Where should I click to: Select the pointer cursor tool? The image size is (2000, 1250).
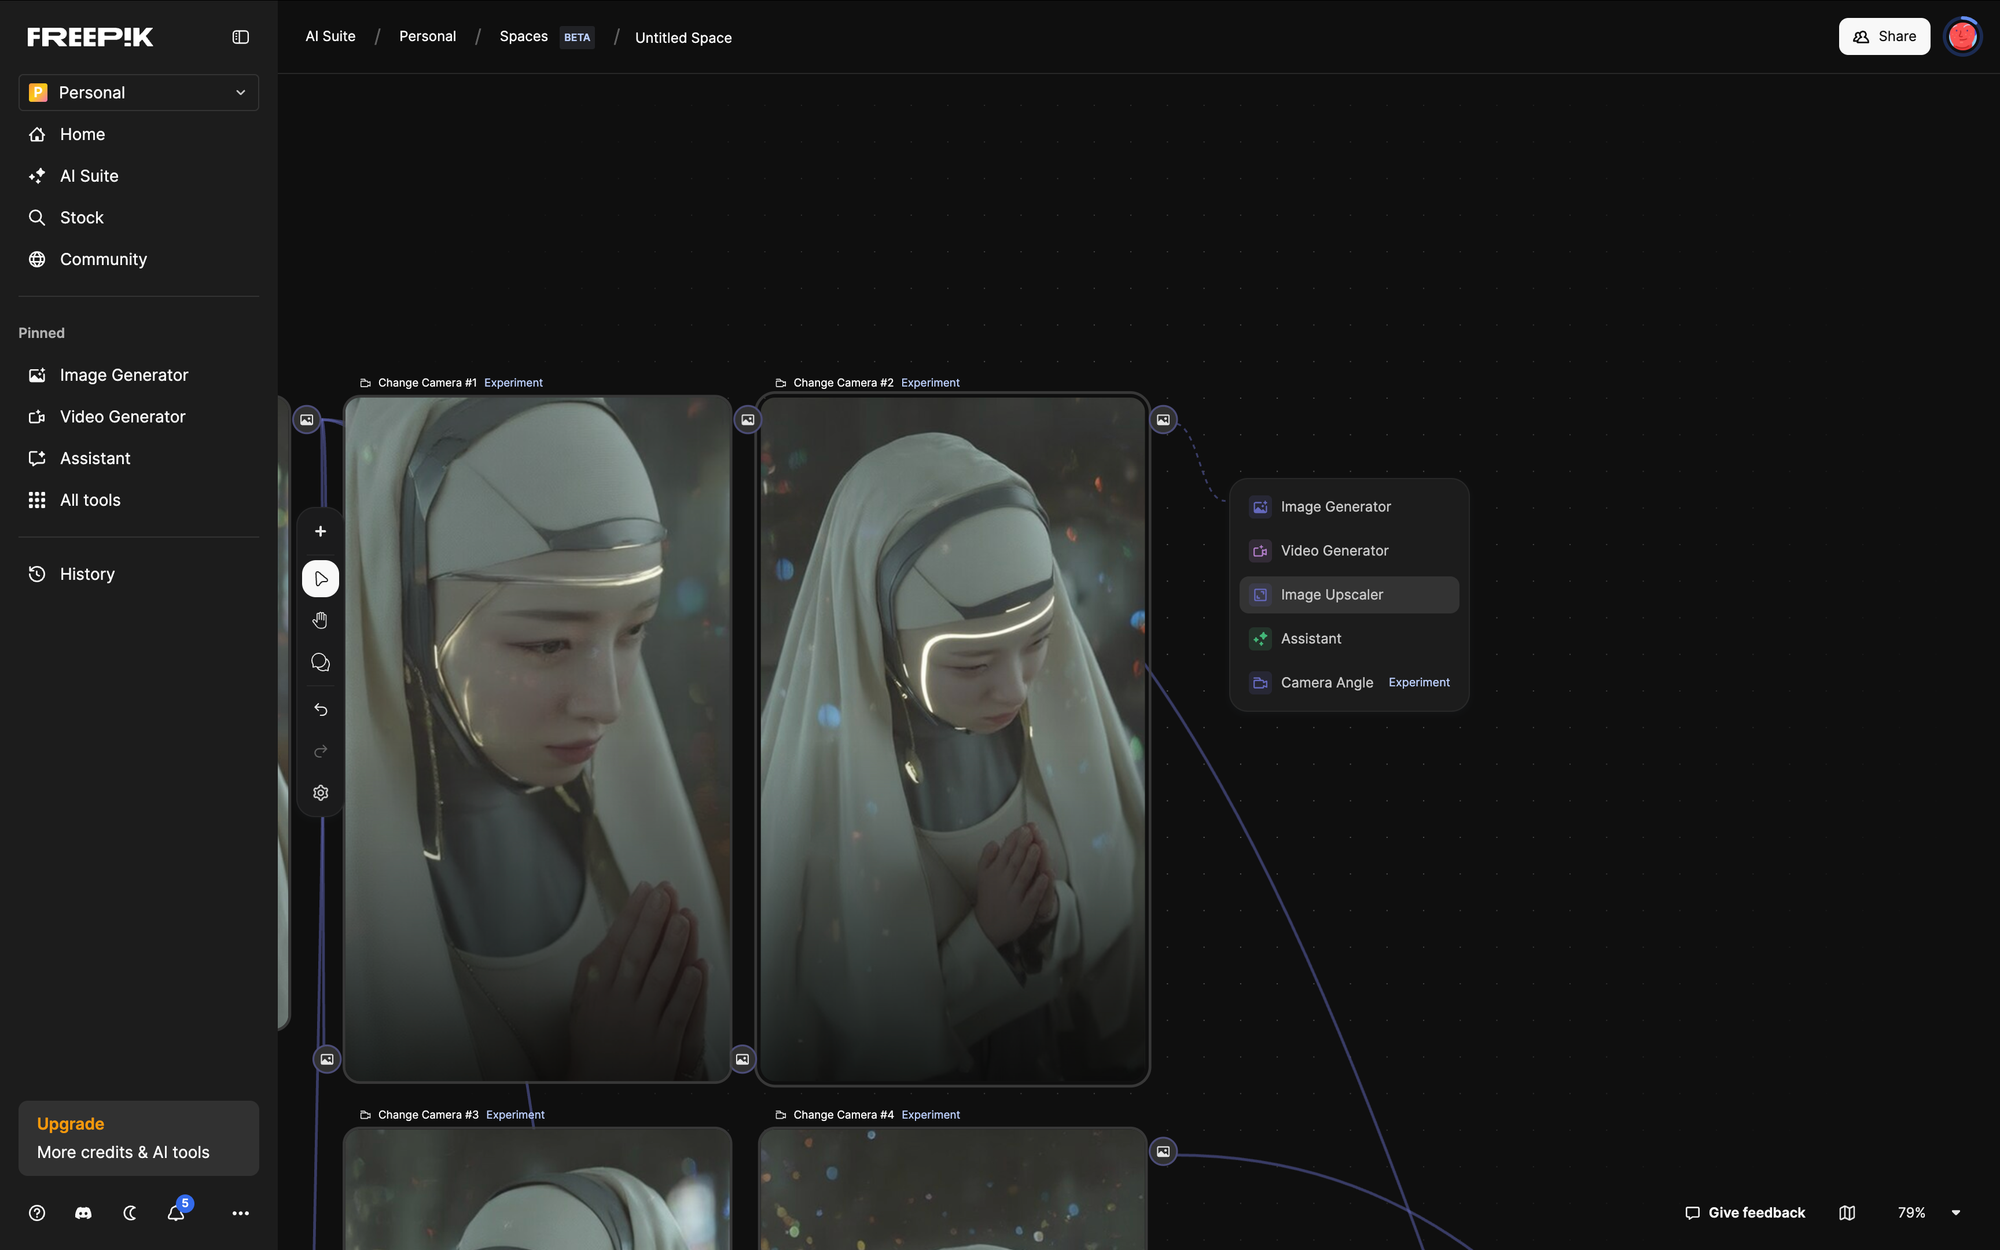point(320,579)
